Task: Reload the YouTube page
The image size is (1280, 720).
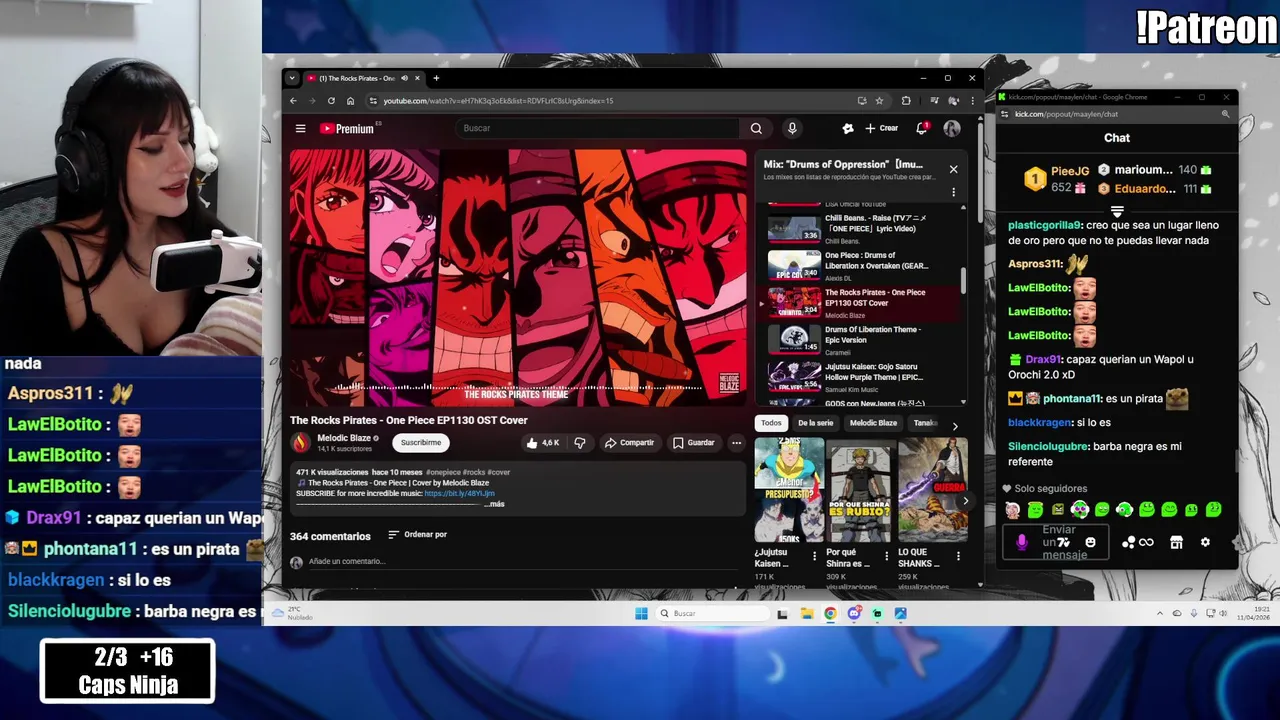Action: 331,101
